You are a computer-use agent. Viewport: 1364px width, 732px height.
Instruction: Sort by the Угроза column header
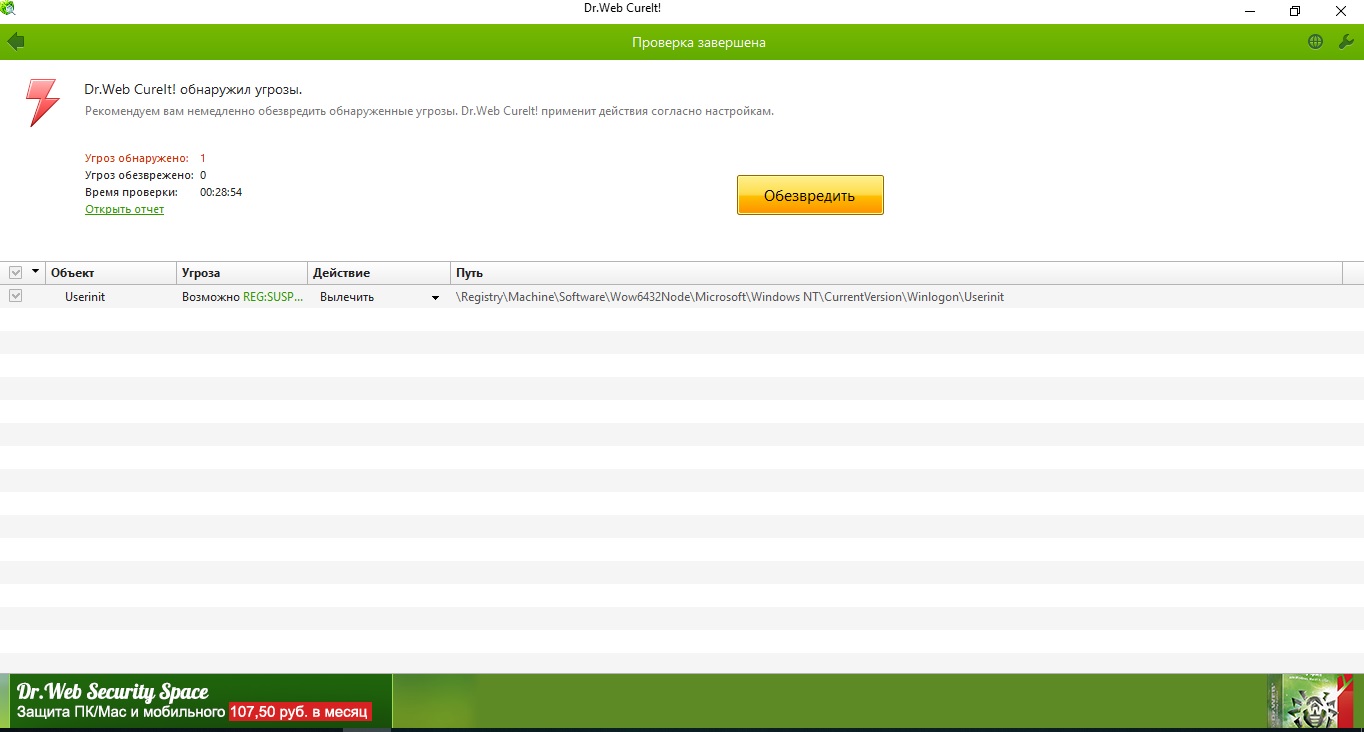pos(242,273)
